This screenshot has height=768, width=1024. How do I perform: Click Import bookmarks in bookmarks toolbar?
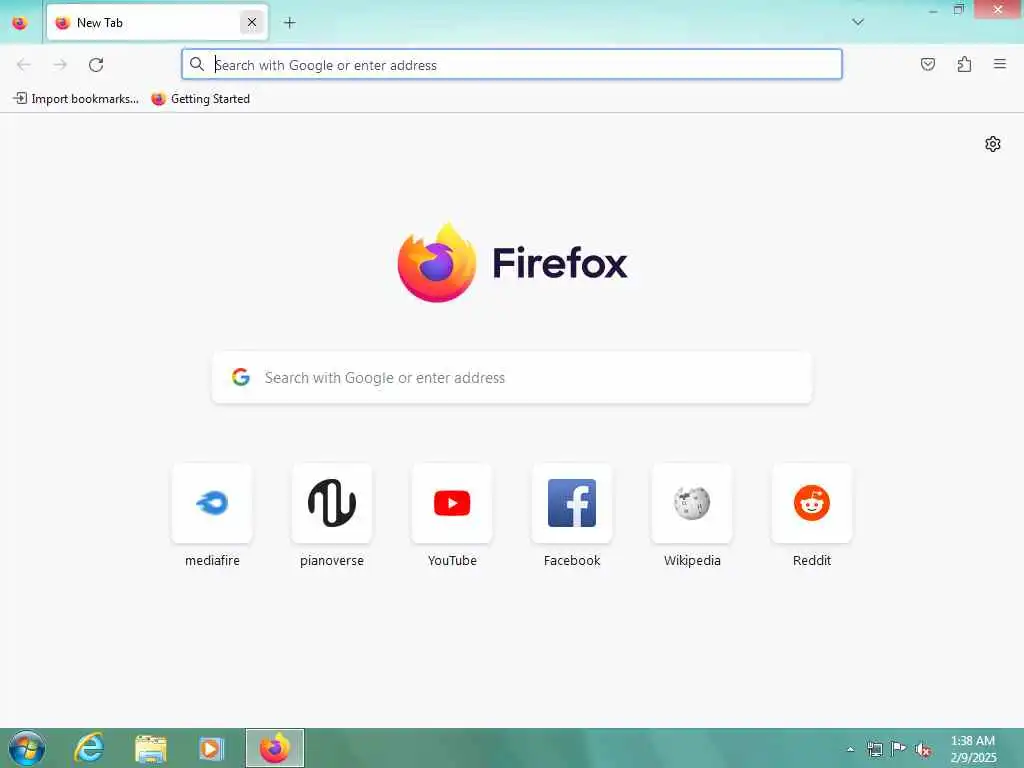pyautogui.click(x=76, y=99)
